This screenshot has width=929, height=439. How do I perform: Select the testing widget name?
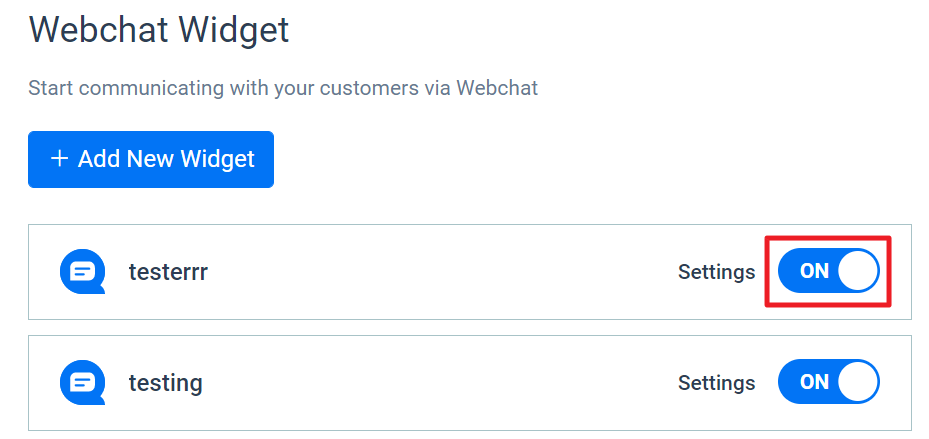tap(166, 383)
